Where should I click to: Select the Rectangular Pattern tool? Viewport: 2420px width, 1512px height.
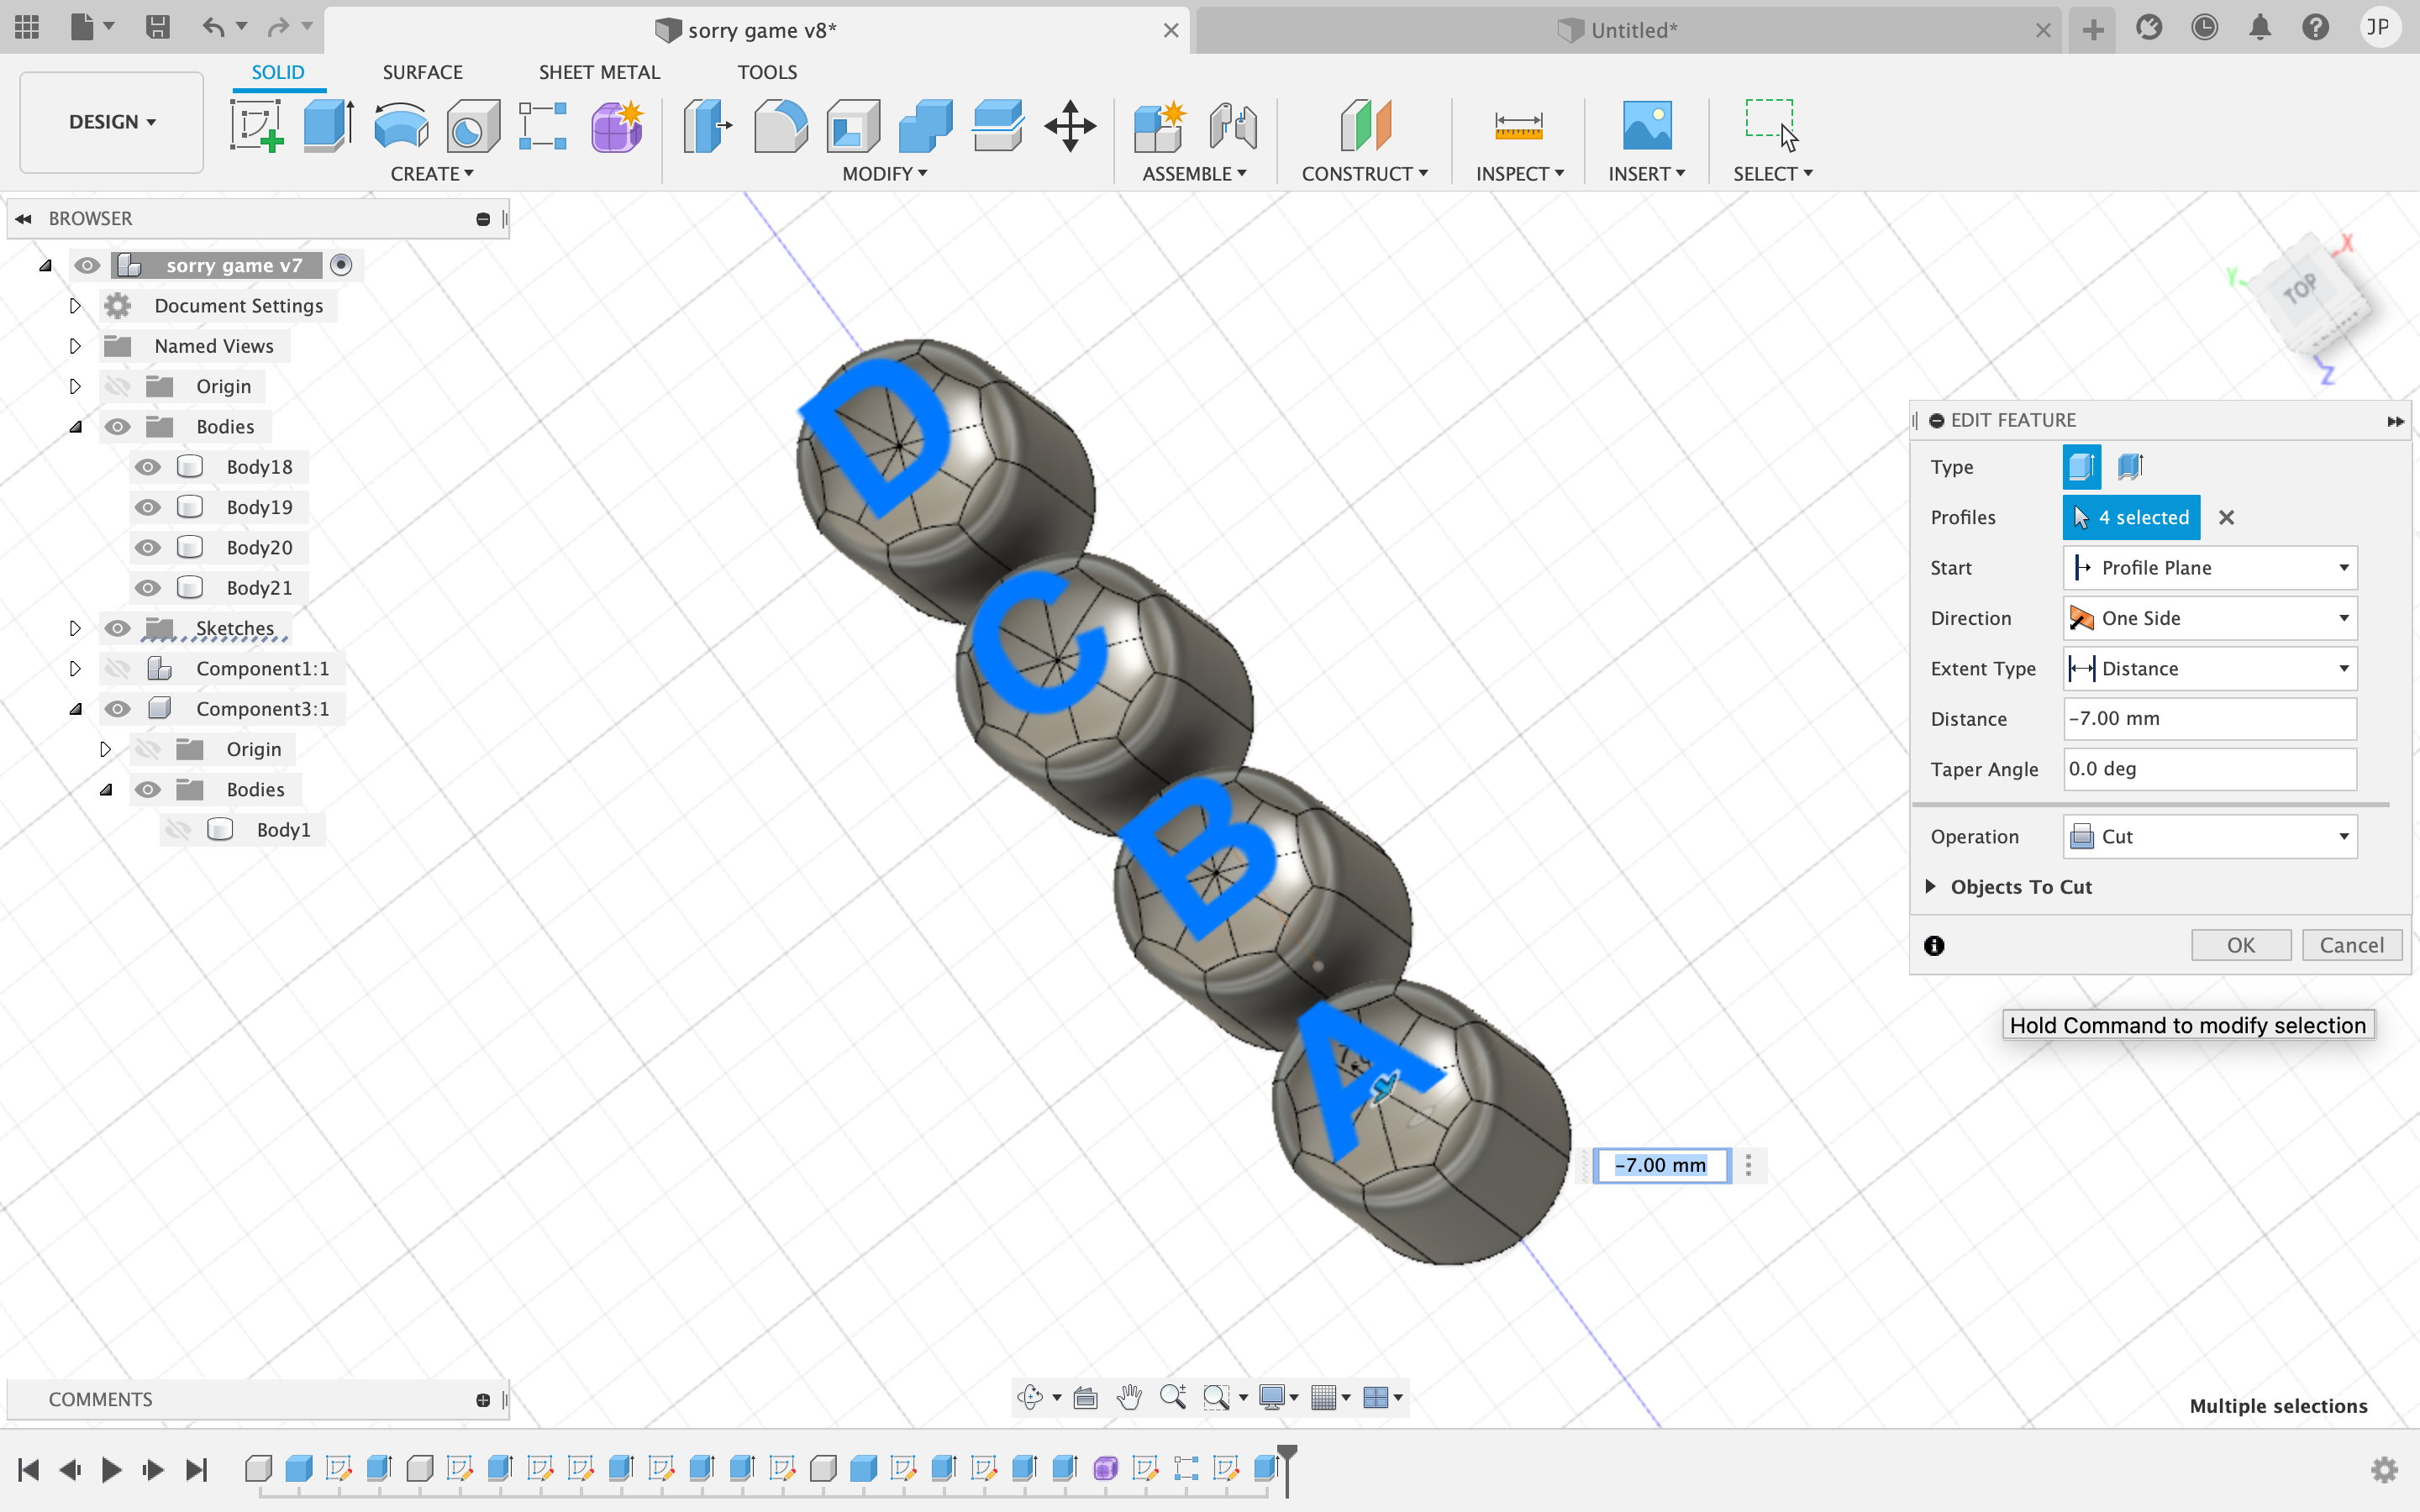tap(543, 125)
